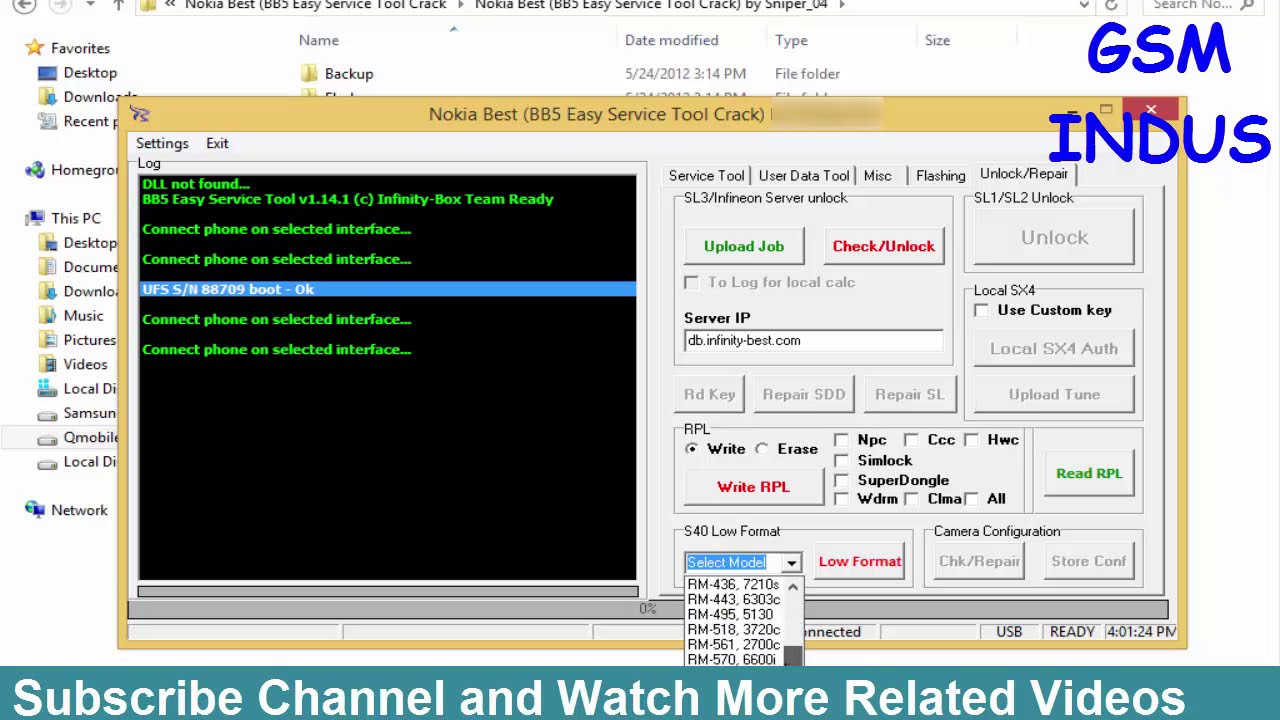The width and height of the screenshot is (1280, 720).
Task: Enable the Use Custom key checkbox
Action: coord(982,310)
